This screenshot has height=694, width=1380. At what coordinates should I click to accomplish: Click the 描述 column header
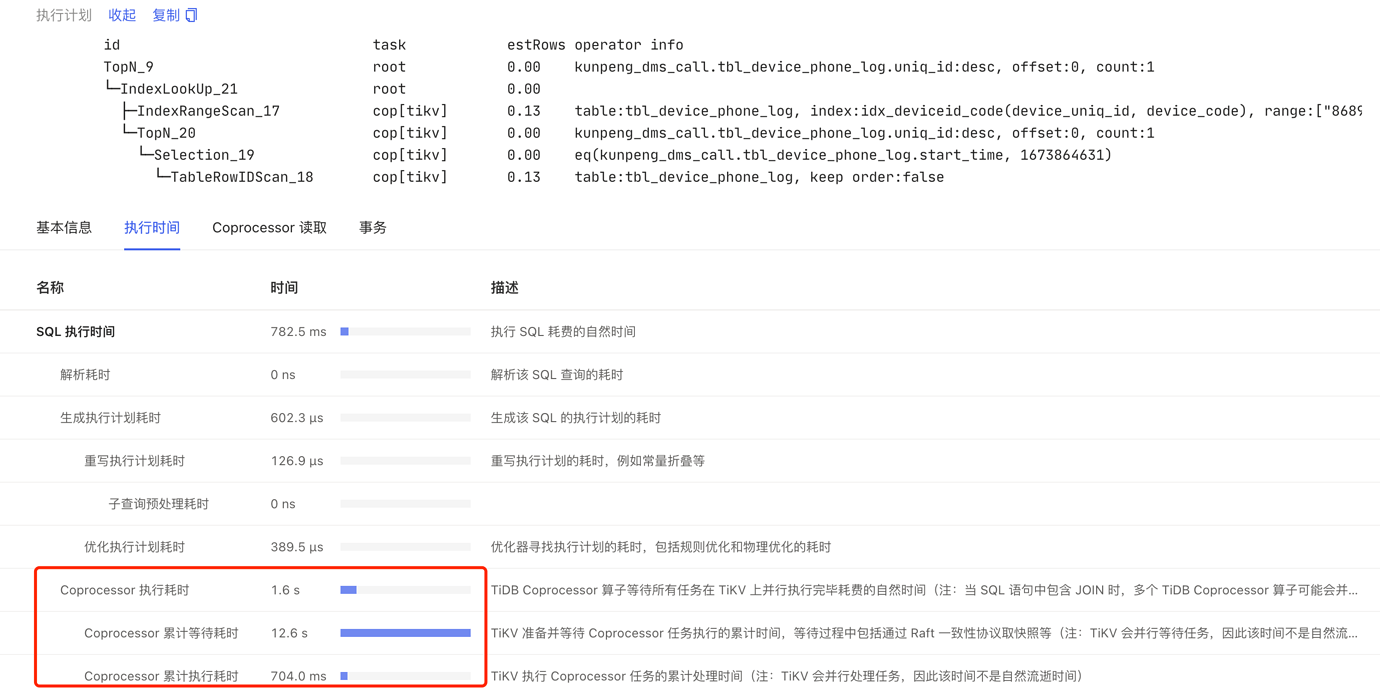(x=504, y=287)
